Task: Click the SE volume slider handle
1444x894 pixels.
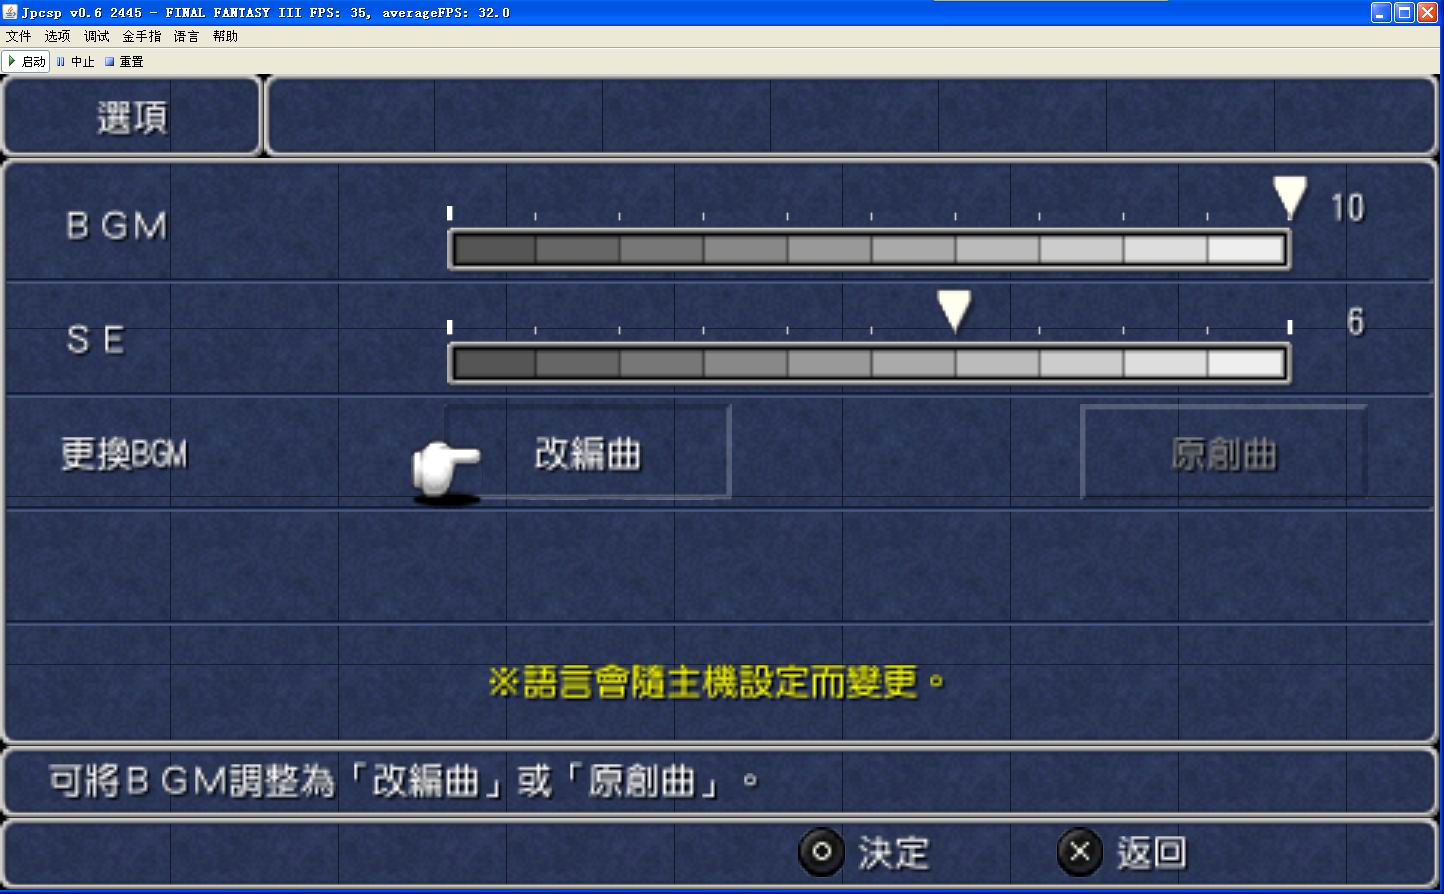Action: [x=954, y=310]
